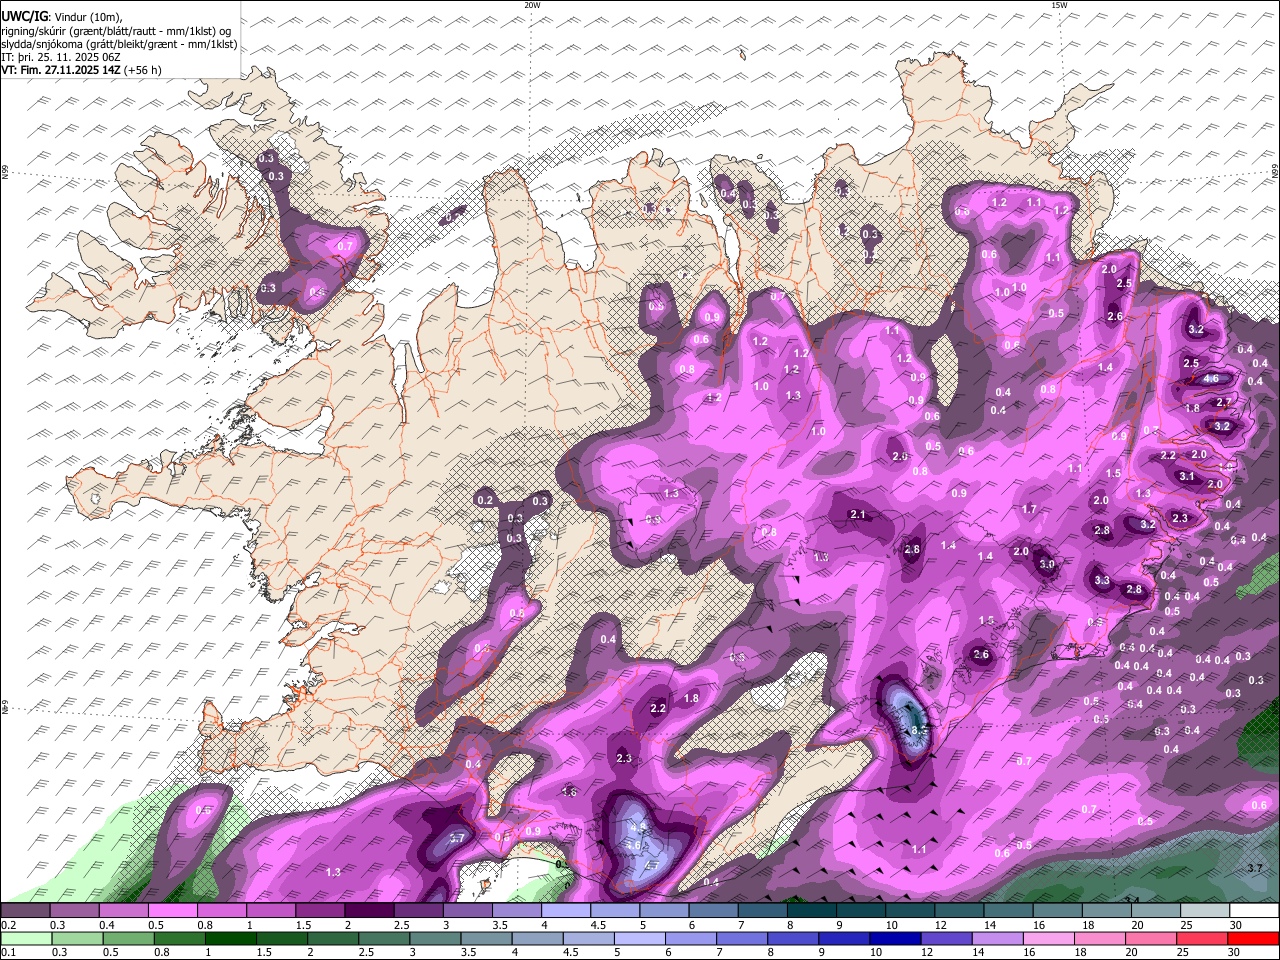Pick the purple 12 swatch in the rain legend row
This screenshot has height=960, width=1280.
click(946, 938)
